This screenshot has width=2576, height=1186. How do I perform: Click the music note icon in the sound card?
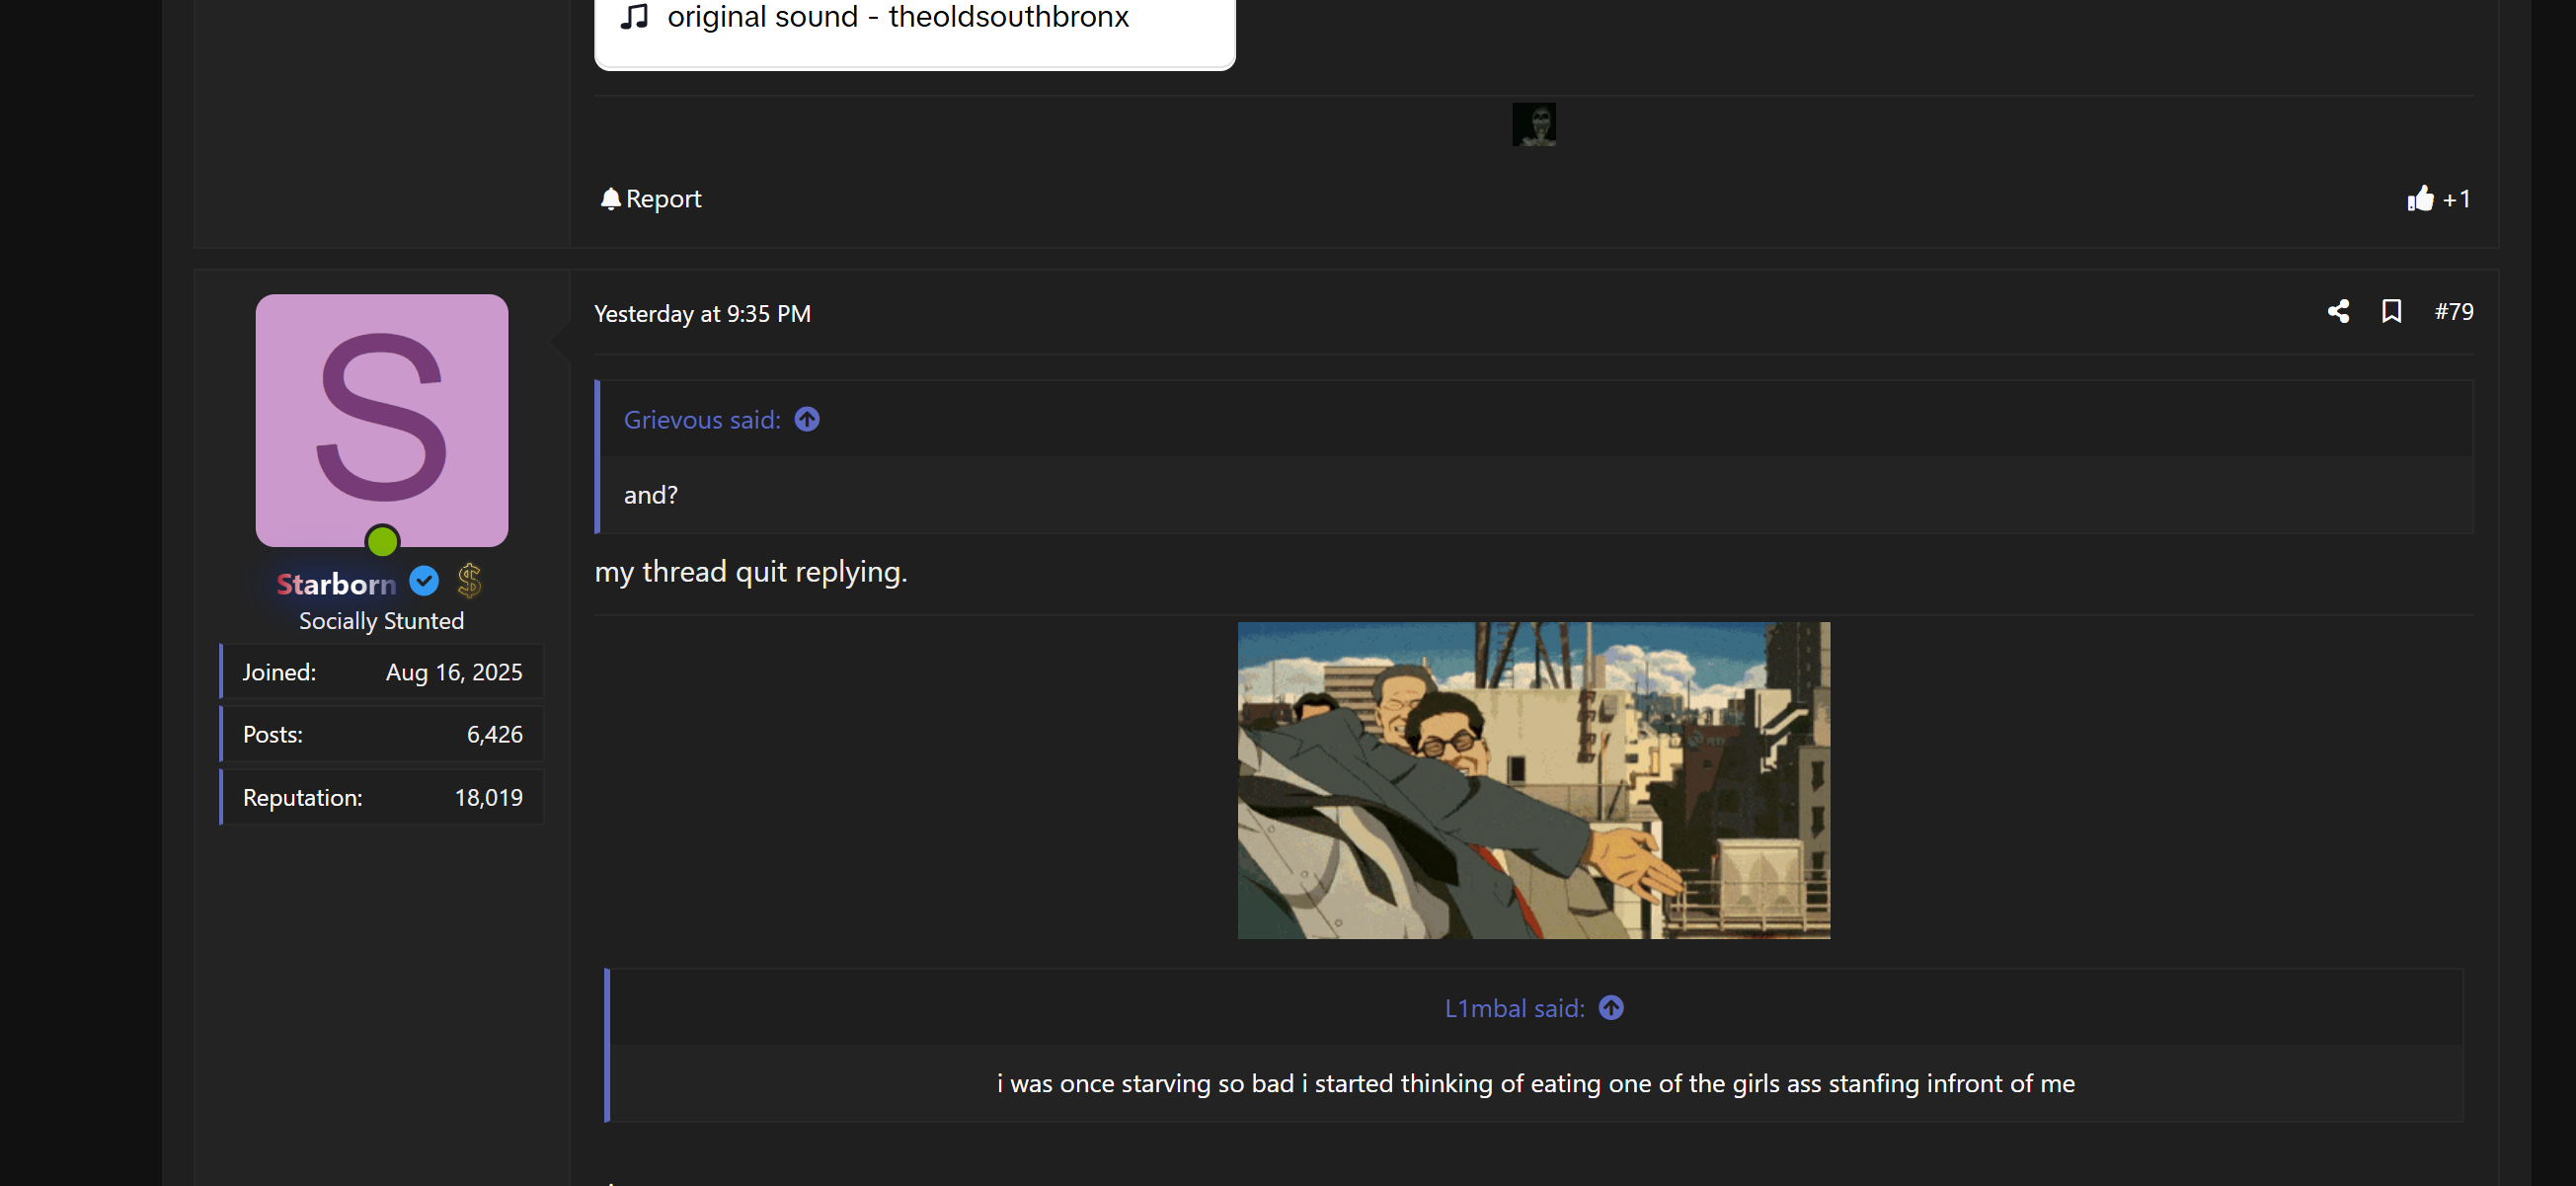pyautogui.click(x=635, y=17)
